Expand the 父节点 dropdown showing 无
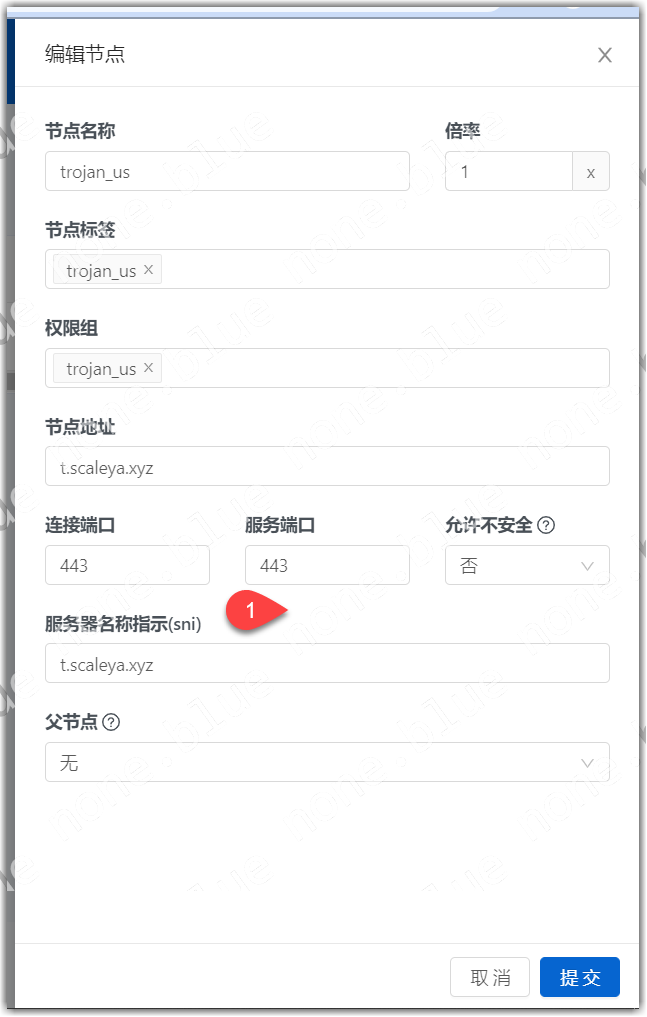 coord(327,762)
